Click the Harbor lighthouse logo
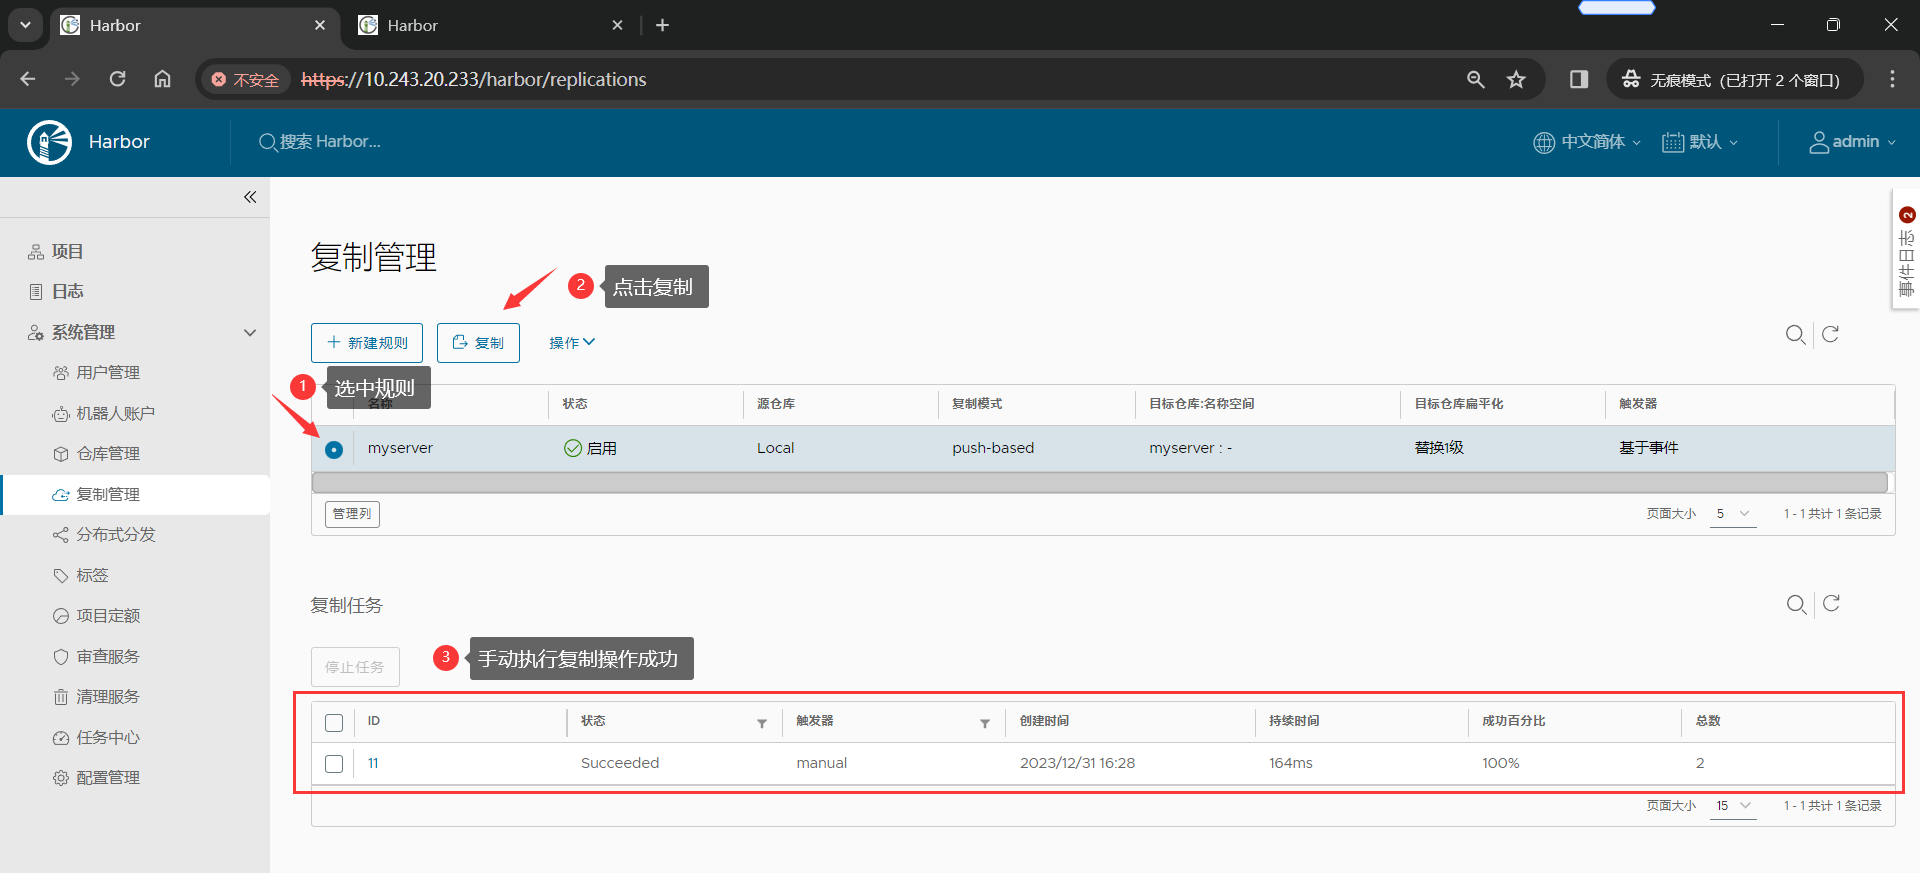This screenshot has height=873, width=1920. 49,142
